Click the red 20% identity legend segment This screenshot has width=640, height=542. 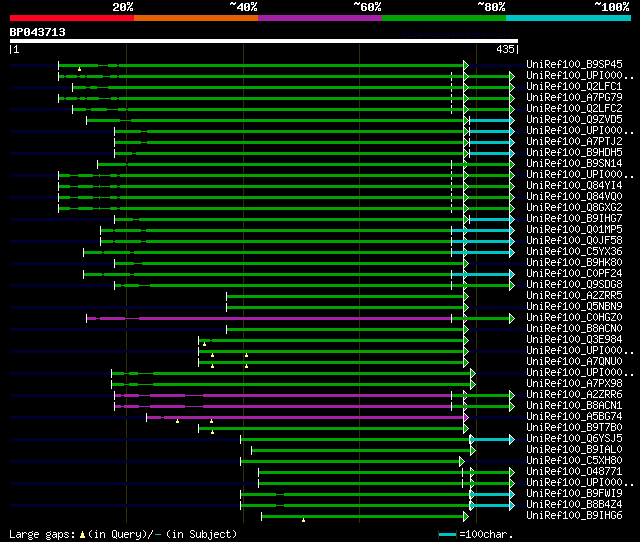72,18
